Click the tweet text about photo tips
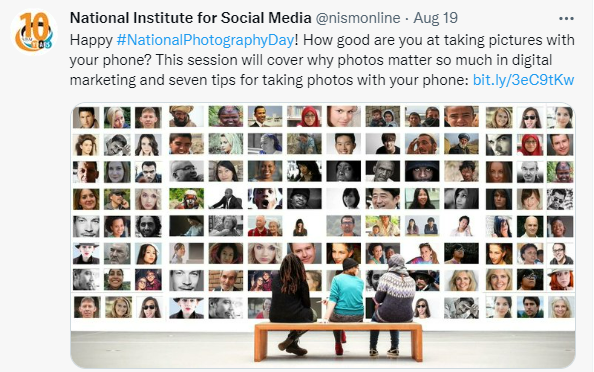This screenshot has height=372, width=594. [x=322, y=60]
